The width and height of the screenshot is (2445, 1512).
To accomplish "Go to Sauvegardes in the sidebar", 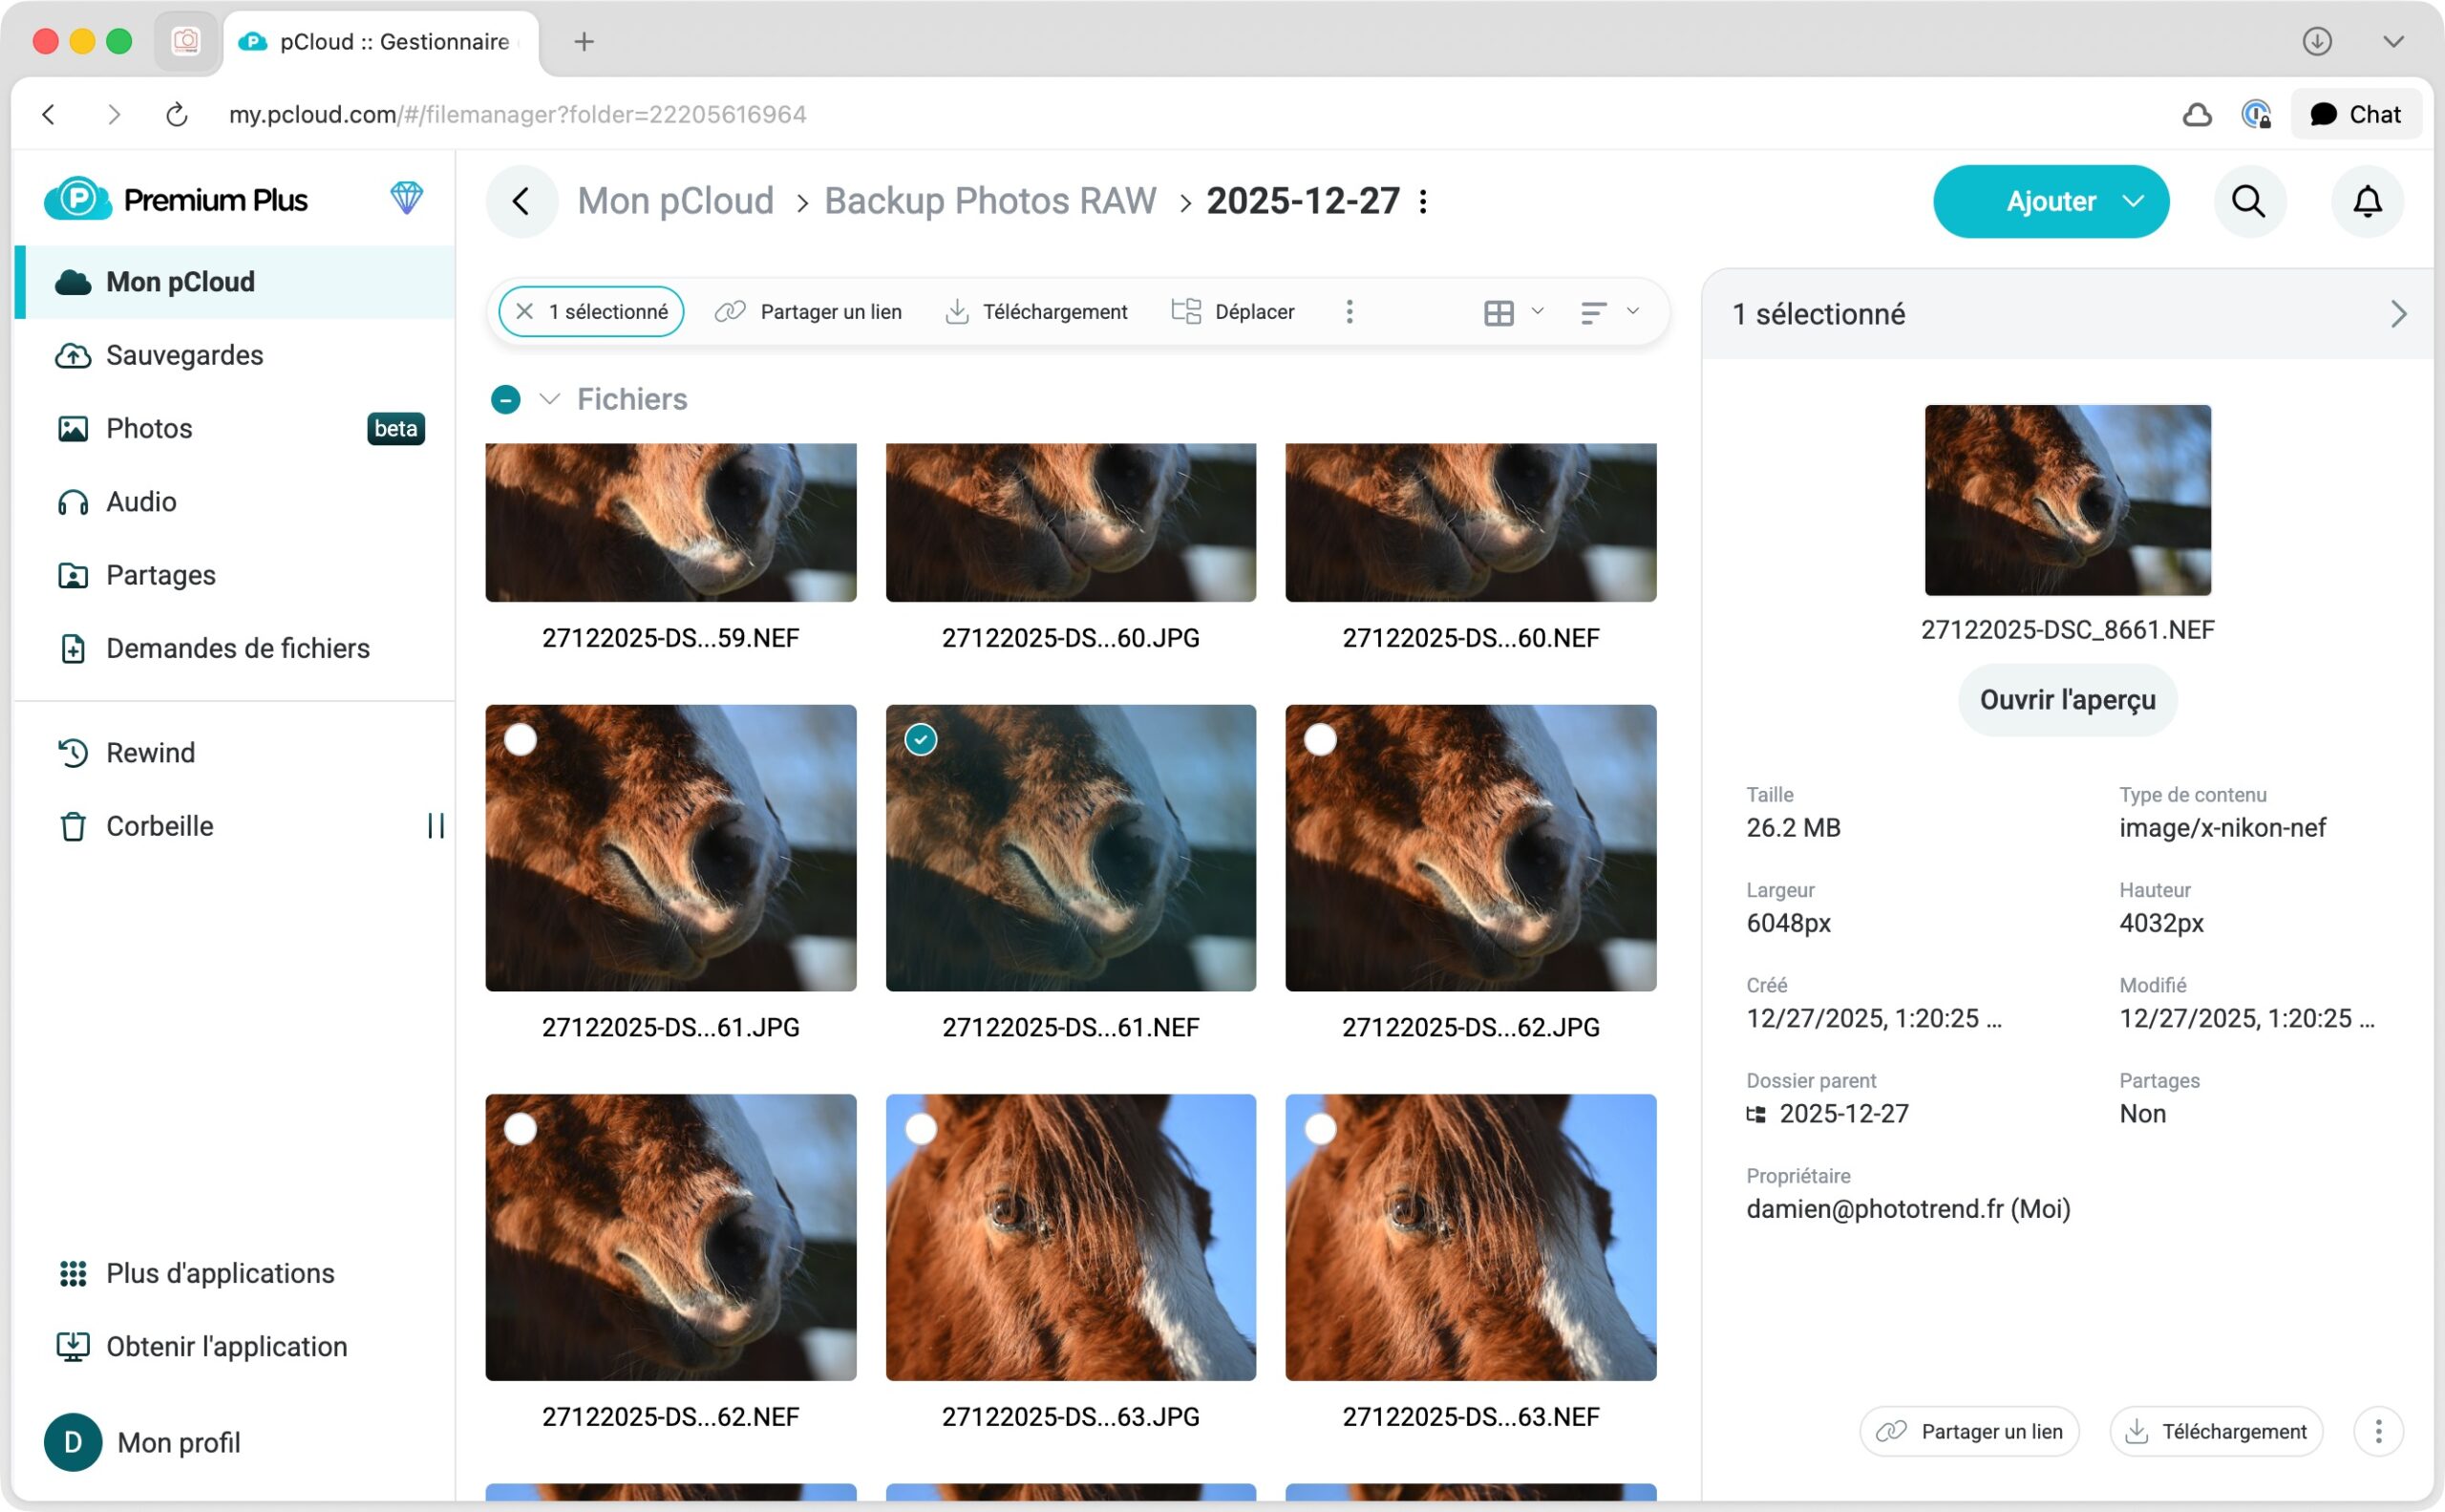I will (184, 355).
